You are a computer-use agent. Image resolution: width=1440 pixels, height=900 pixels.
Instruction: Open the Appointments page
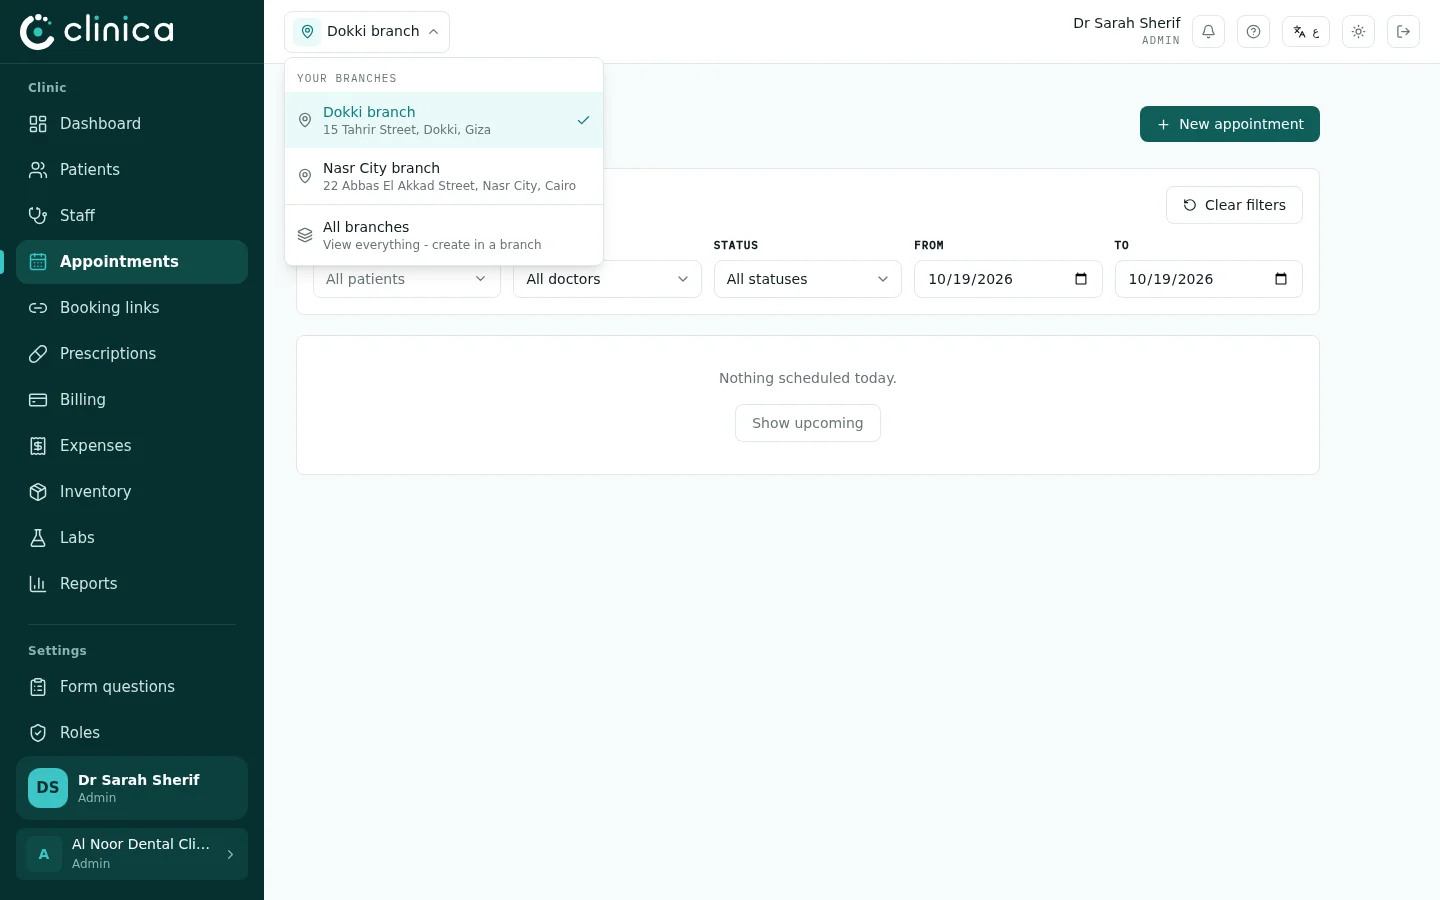pyautogui.click(x=132, y=262)
